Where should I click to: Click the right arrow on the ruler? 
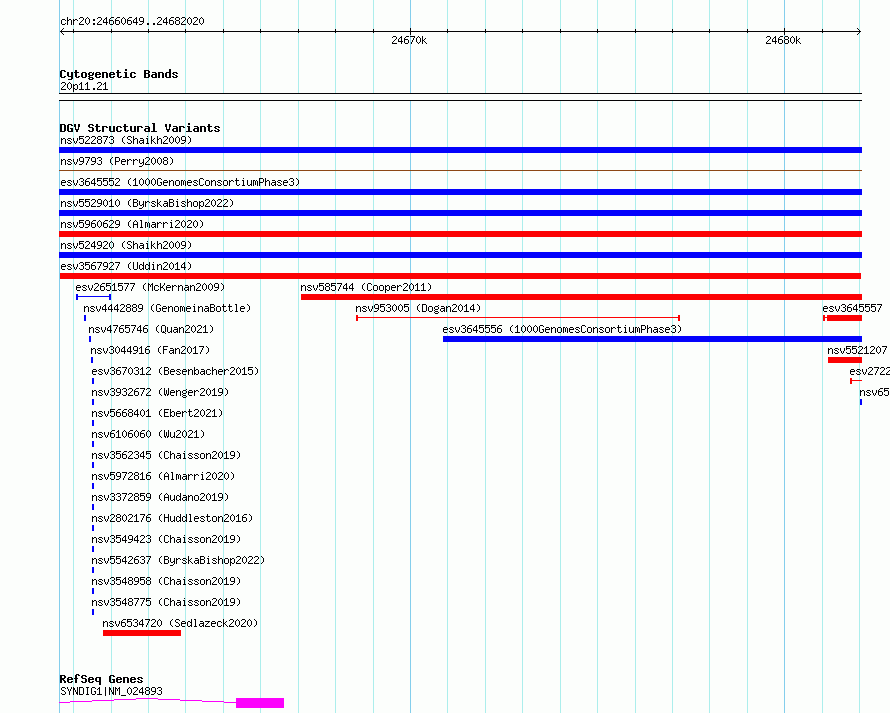tap(859, 32)
